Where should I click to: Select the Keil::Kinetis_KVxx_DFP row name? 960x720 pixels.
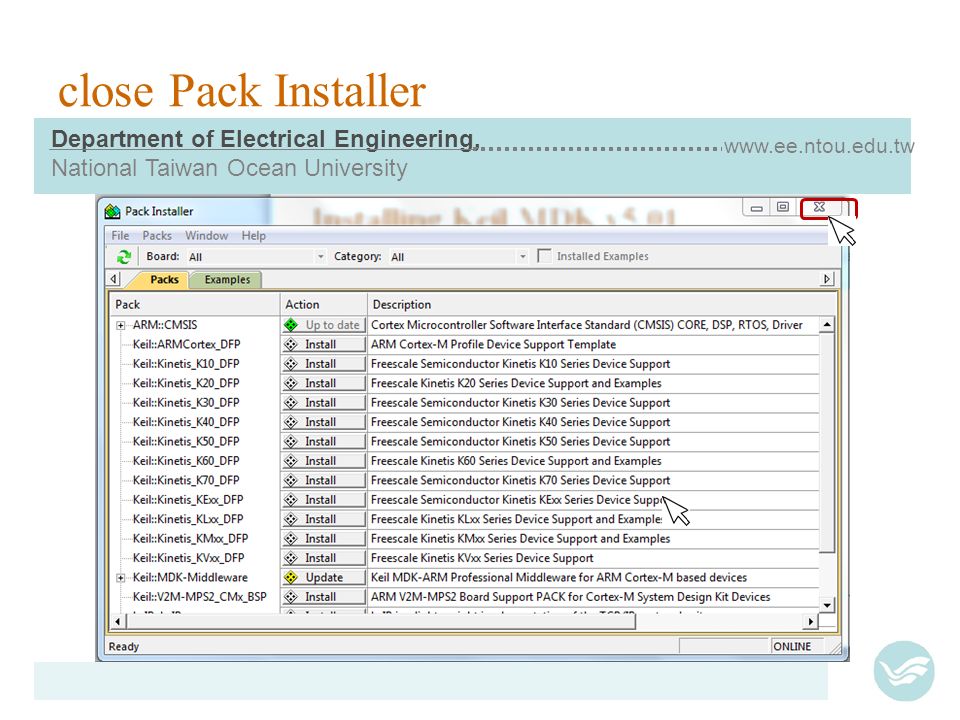[x=189, y=558]
